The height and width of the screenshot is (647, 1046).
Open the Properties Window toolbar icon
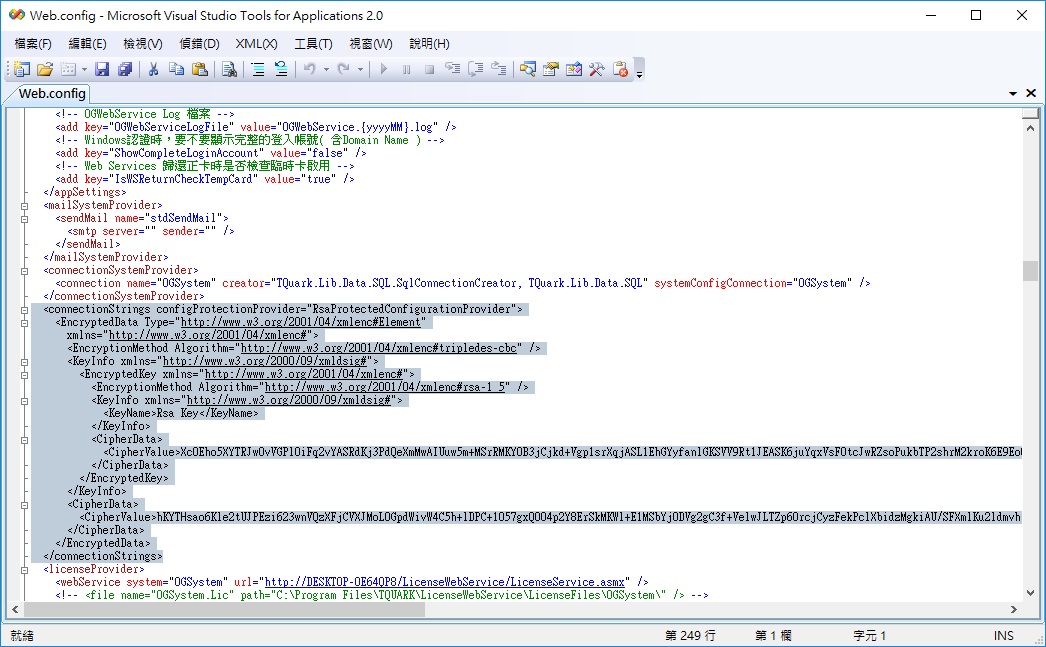[550, 69]
